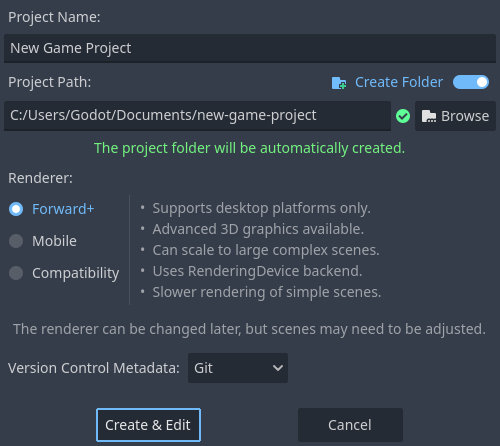Click the Create Folder icon with plus sign
Image resolution: width=500 pixels, height=446 pixels.
(x=339, y=83)
